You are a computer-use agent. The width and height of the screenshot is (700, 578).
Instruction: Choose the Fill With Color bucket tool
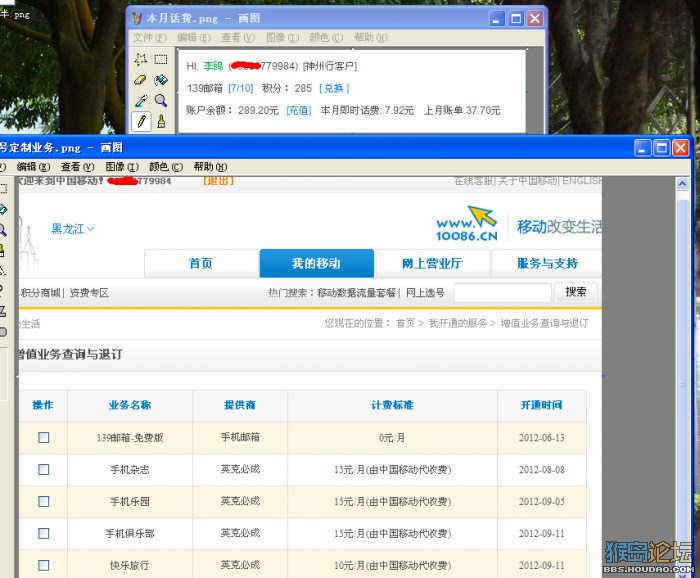click(161, 80)
